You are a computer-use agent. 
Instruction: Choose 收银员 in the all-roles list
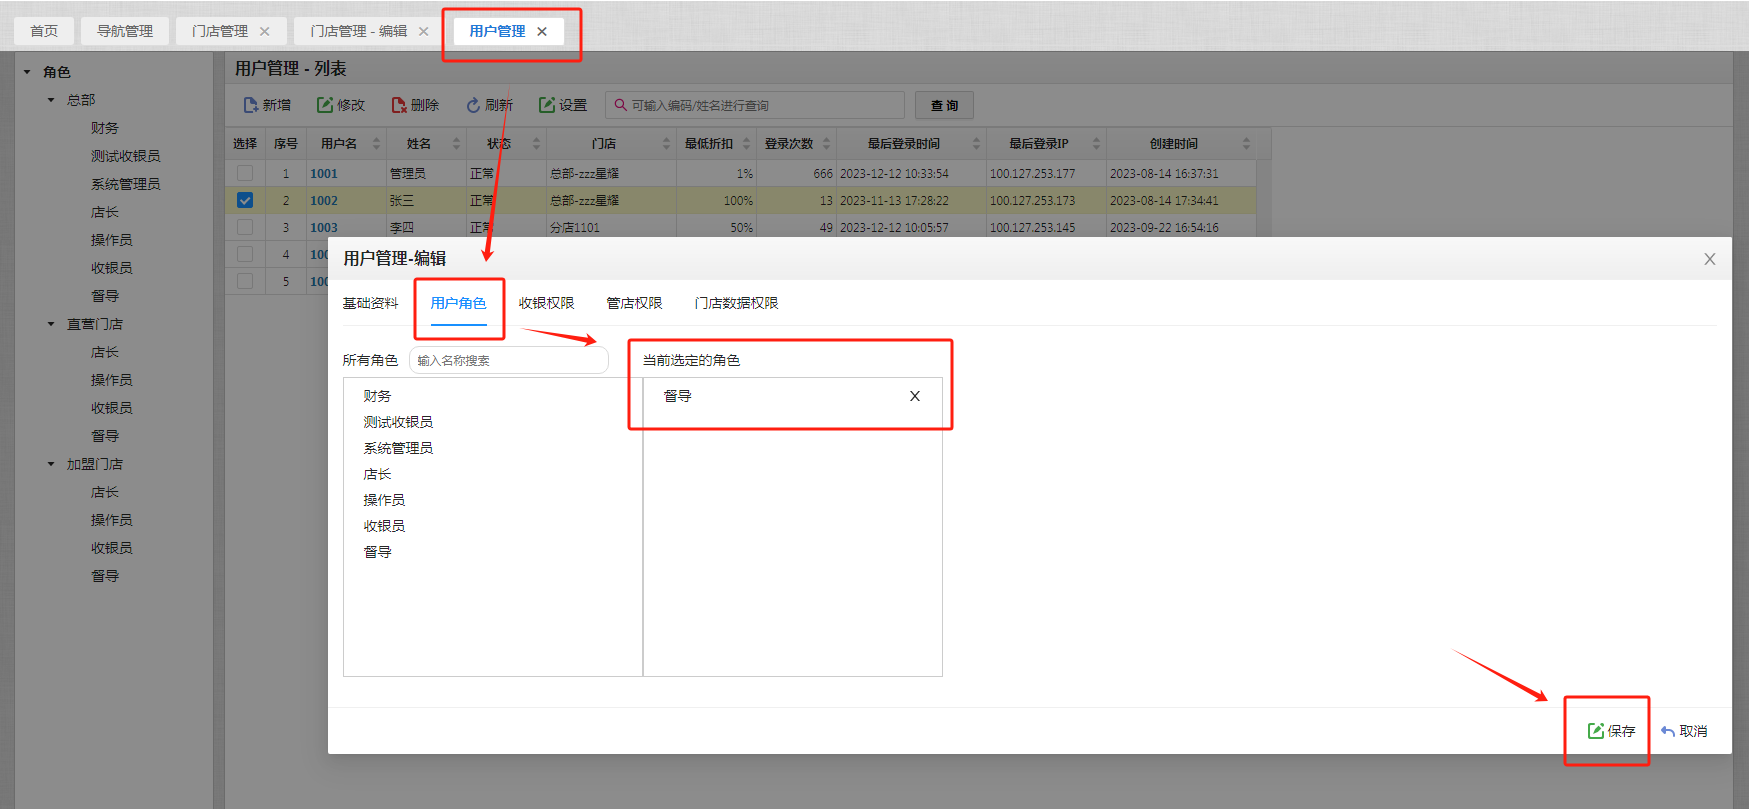(x=385, y=526)
